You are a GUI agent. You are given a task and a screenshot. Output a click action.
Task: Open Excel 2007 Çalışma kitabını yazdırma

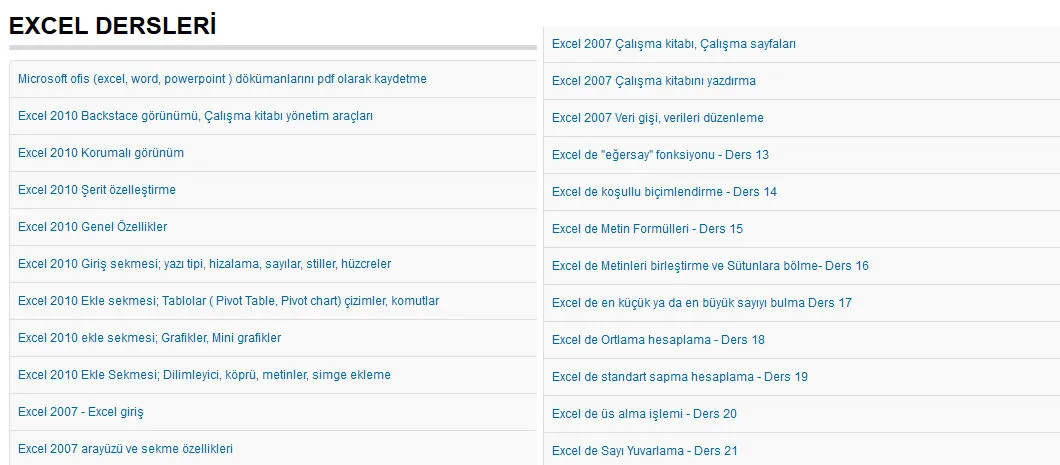tap(653, 81)
